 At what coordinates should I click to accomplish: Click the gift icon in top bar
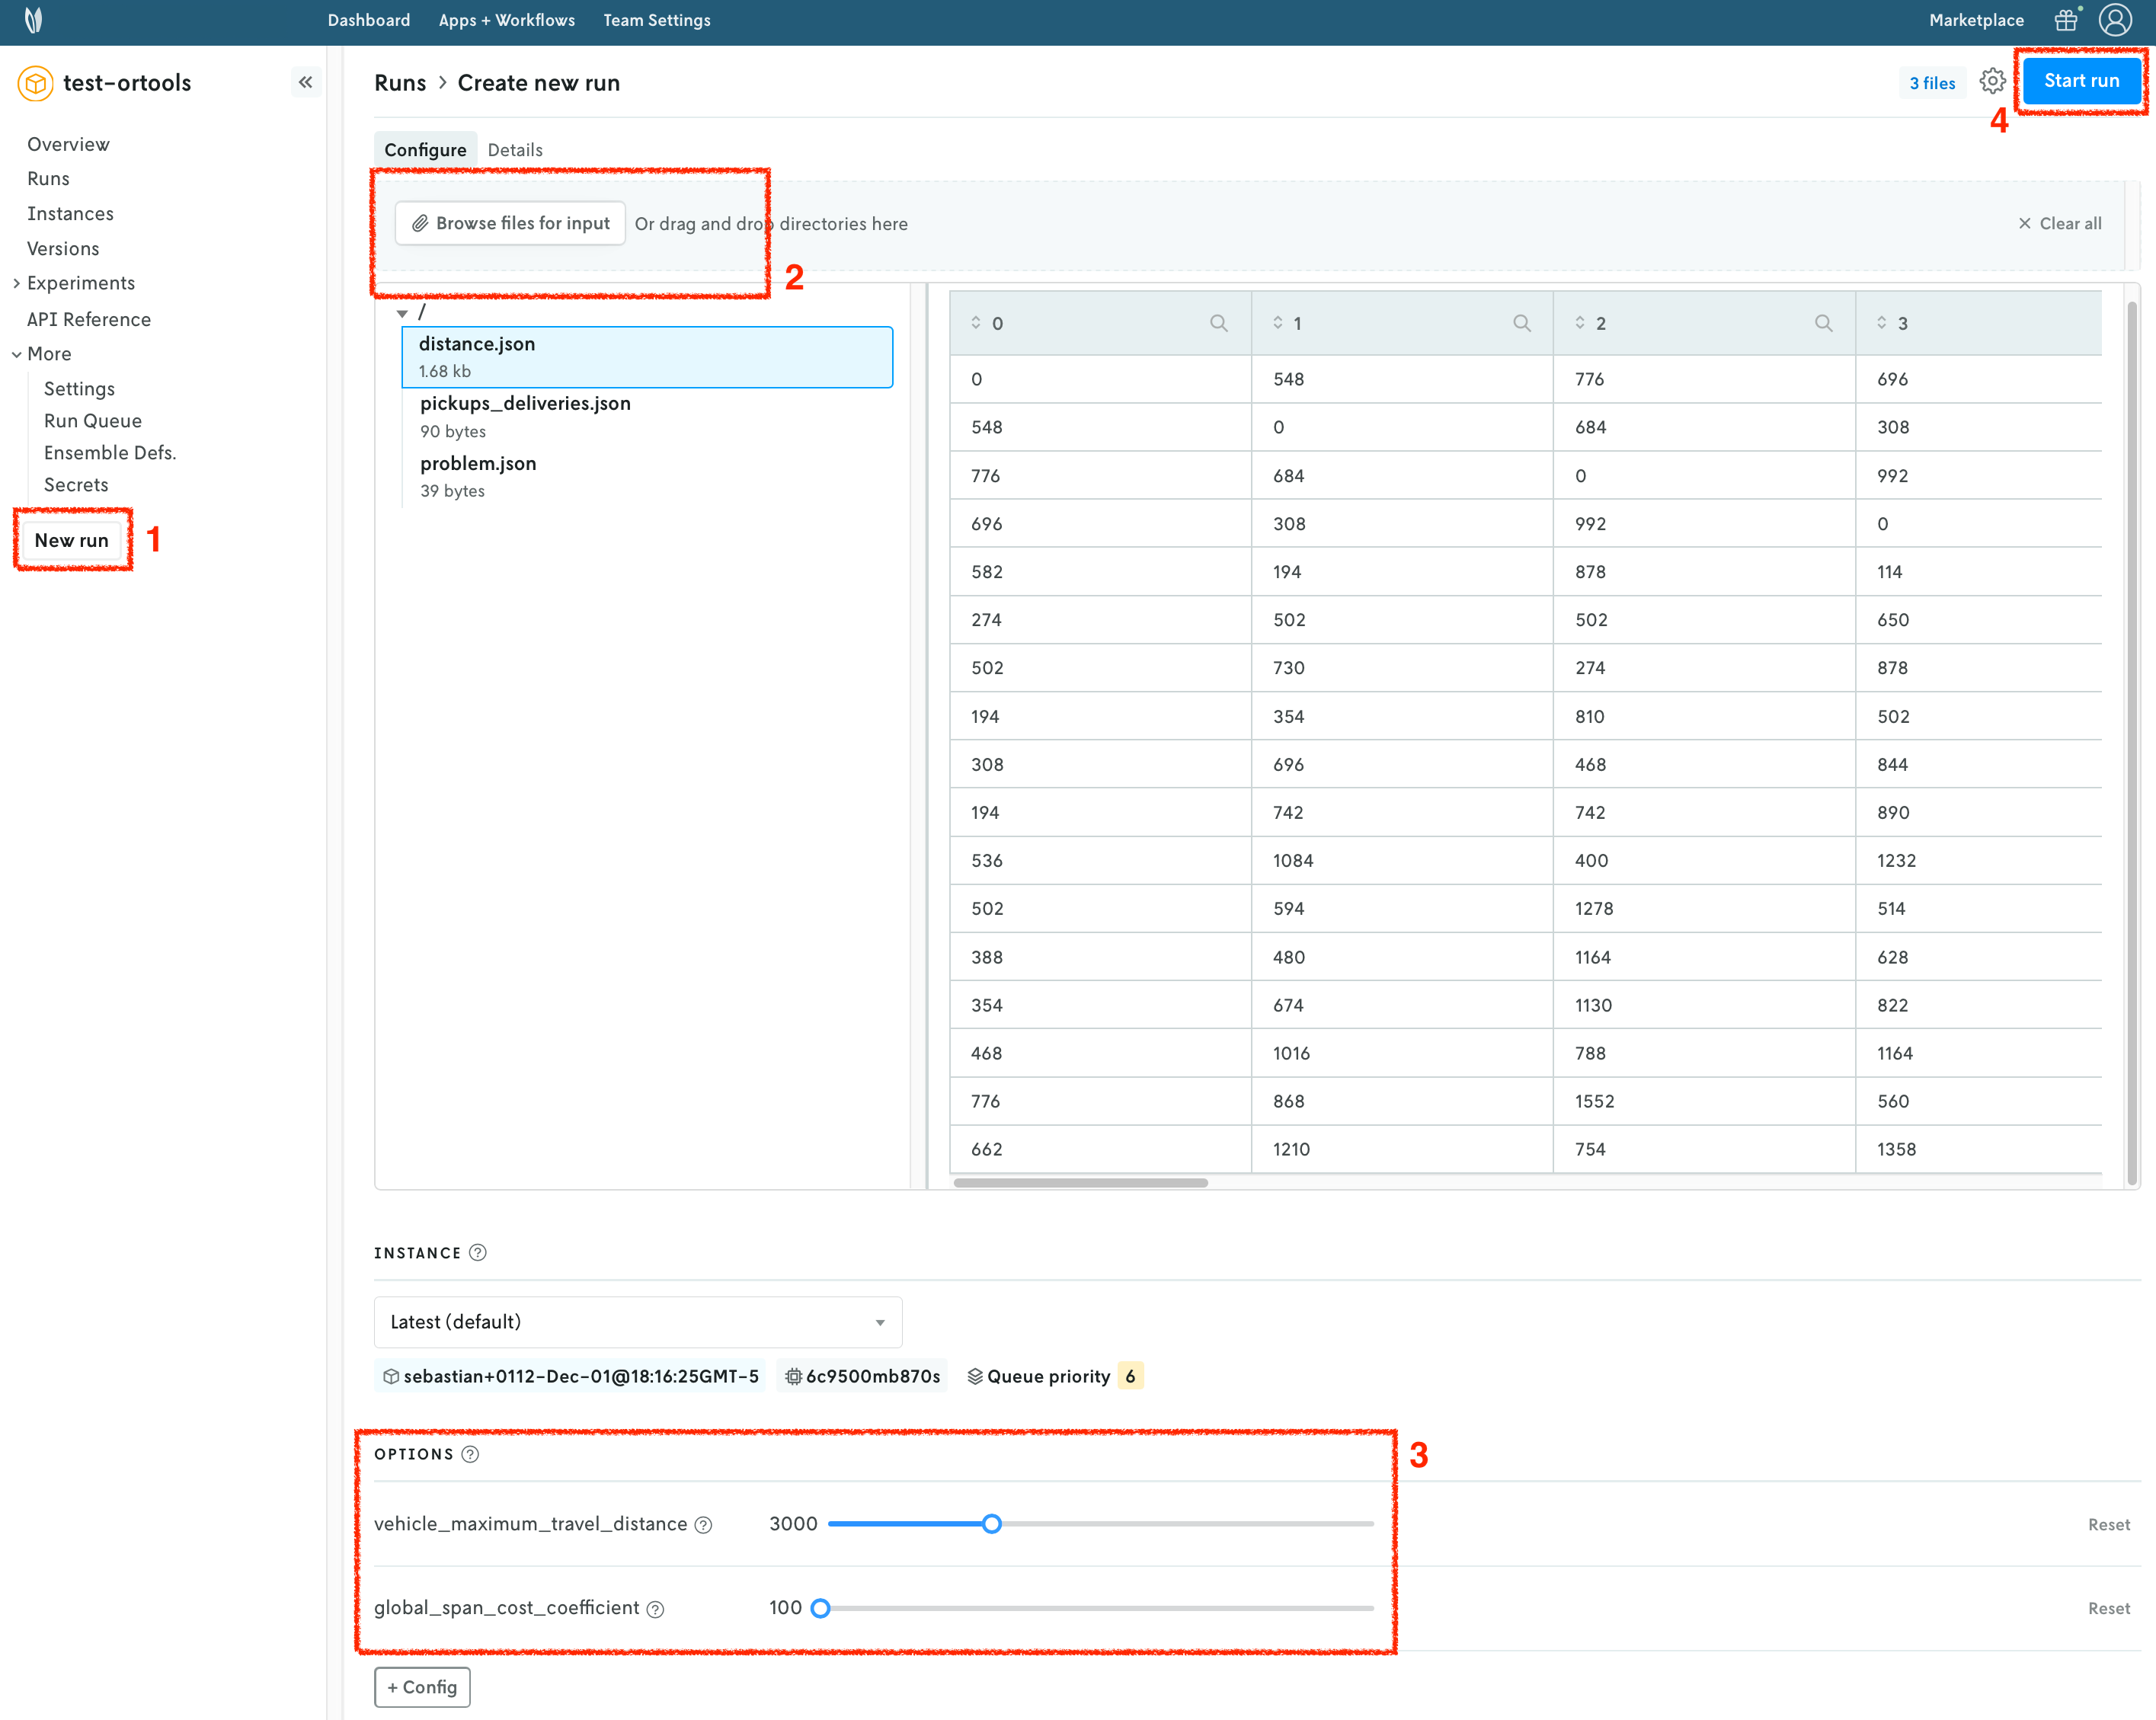(2065, 20)
